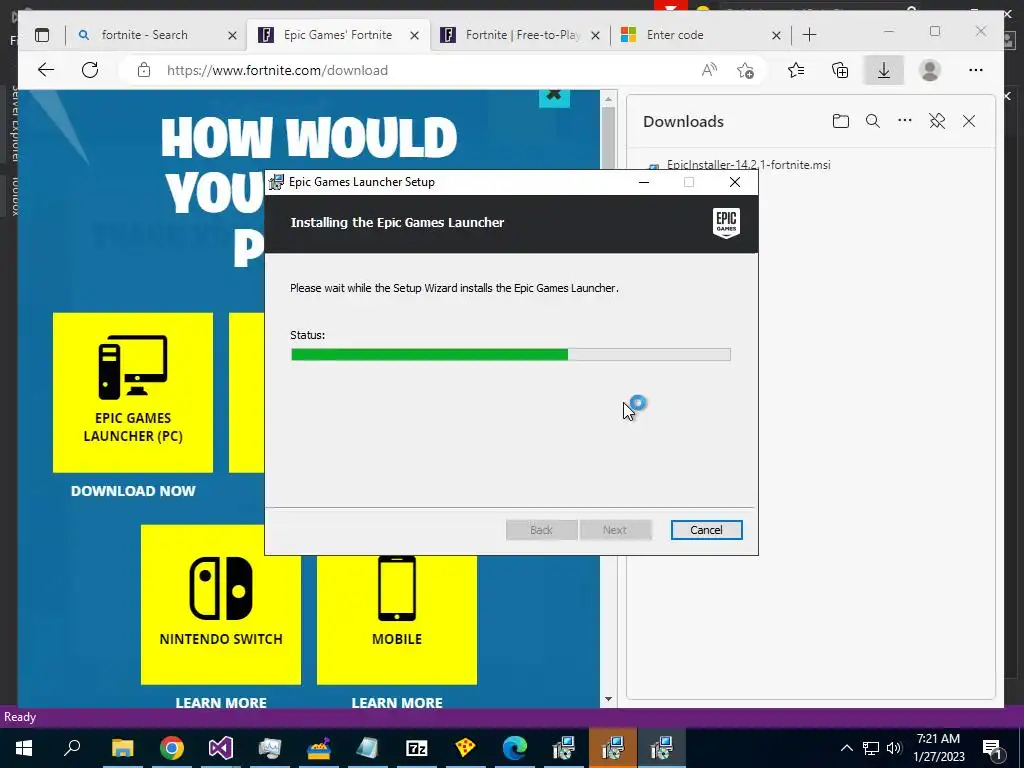Open the volume control tray icon
Screen dimensions: 1024x768
coord(894,748)
